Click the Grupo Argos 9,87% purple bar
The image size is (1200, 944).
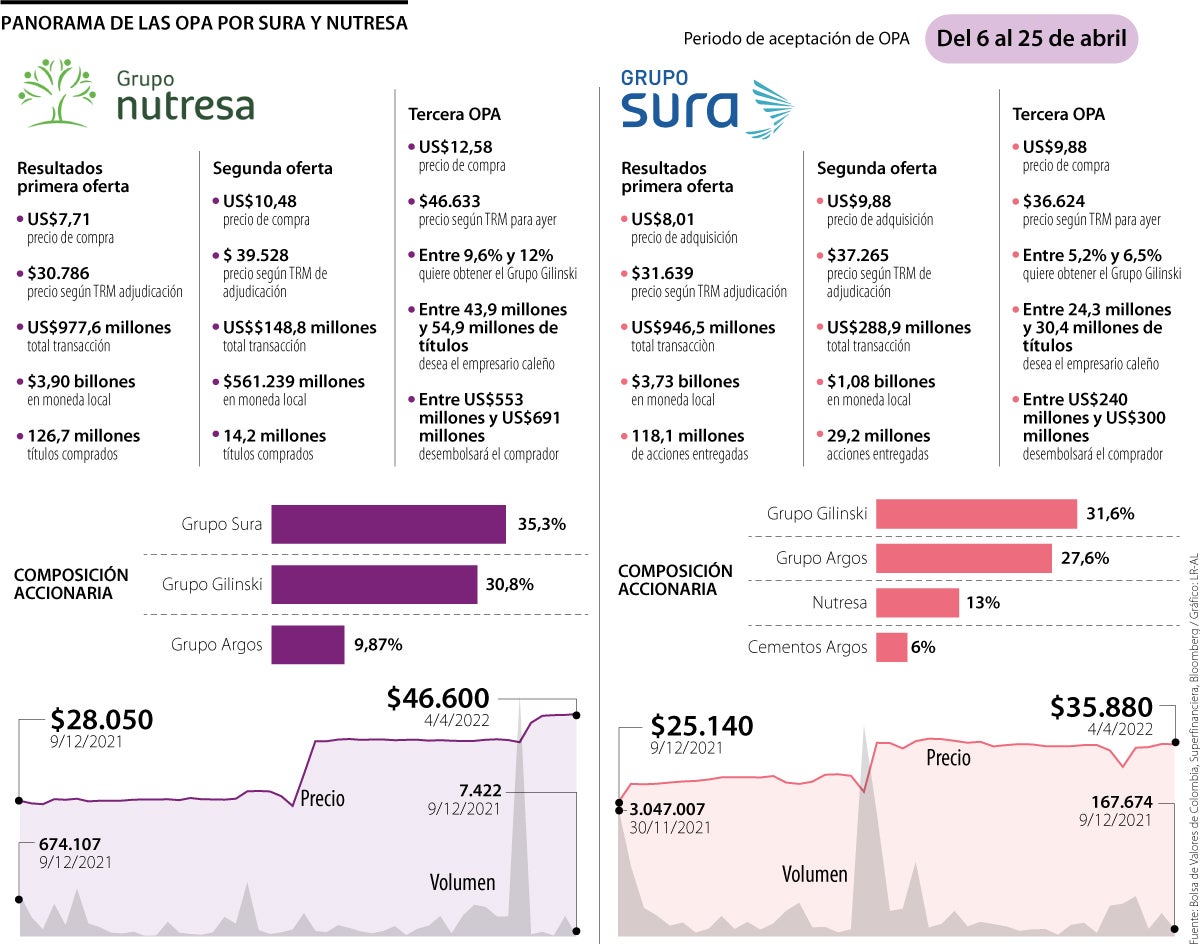click(x=307, y=645)
